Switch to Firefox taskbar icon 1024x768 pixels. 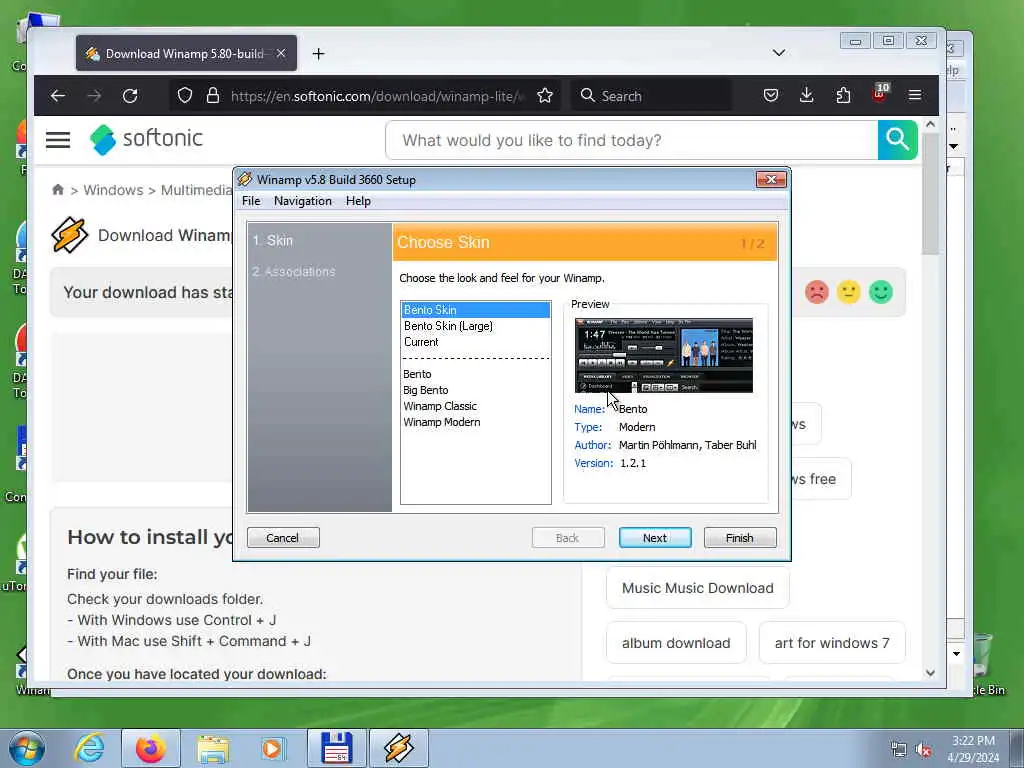151,748
